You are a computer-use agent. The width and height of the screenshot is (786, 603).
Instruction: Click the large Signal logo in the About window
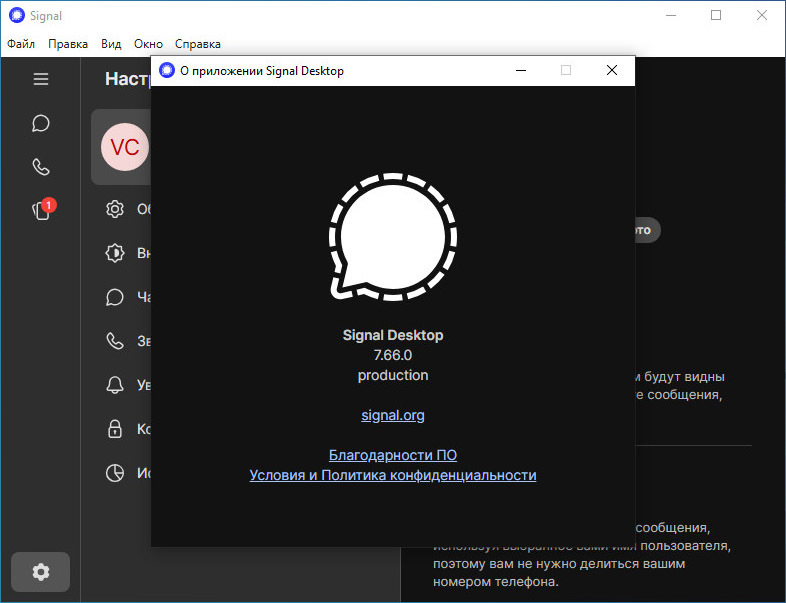393,237
